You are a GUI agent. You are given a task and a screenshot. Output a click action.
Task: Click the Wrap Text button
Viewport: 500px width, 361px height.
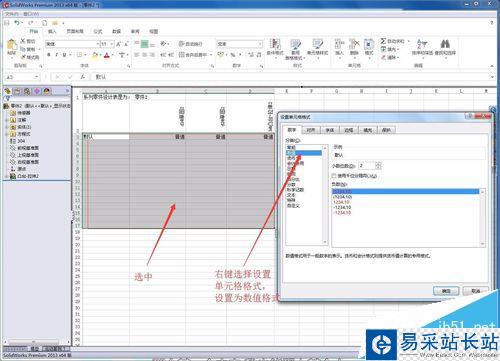(x=191, y=44)
